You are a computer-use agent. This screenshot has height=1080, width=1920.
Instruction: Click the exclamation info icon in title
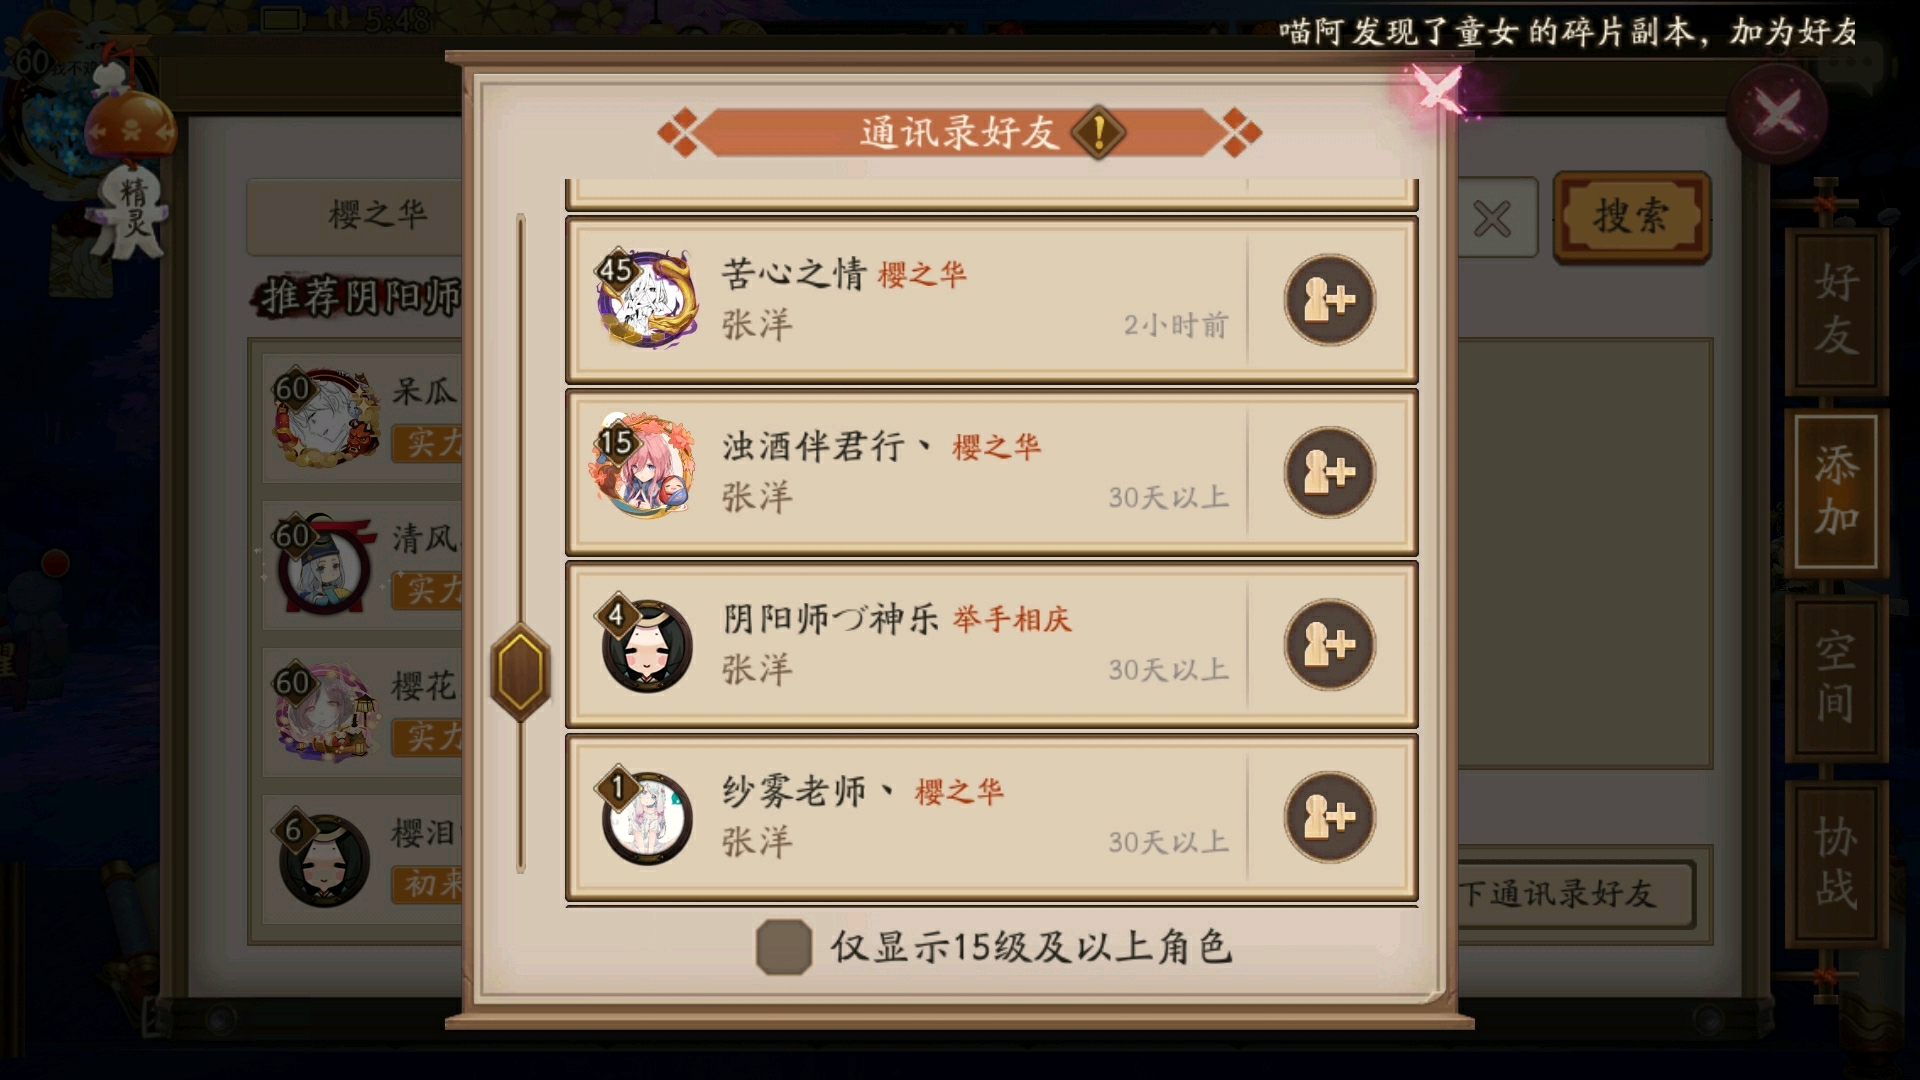click(x=1098, y=132)
